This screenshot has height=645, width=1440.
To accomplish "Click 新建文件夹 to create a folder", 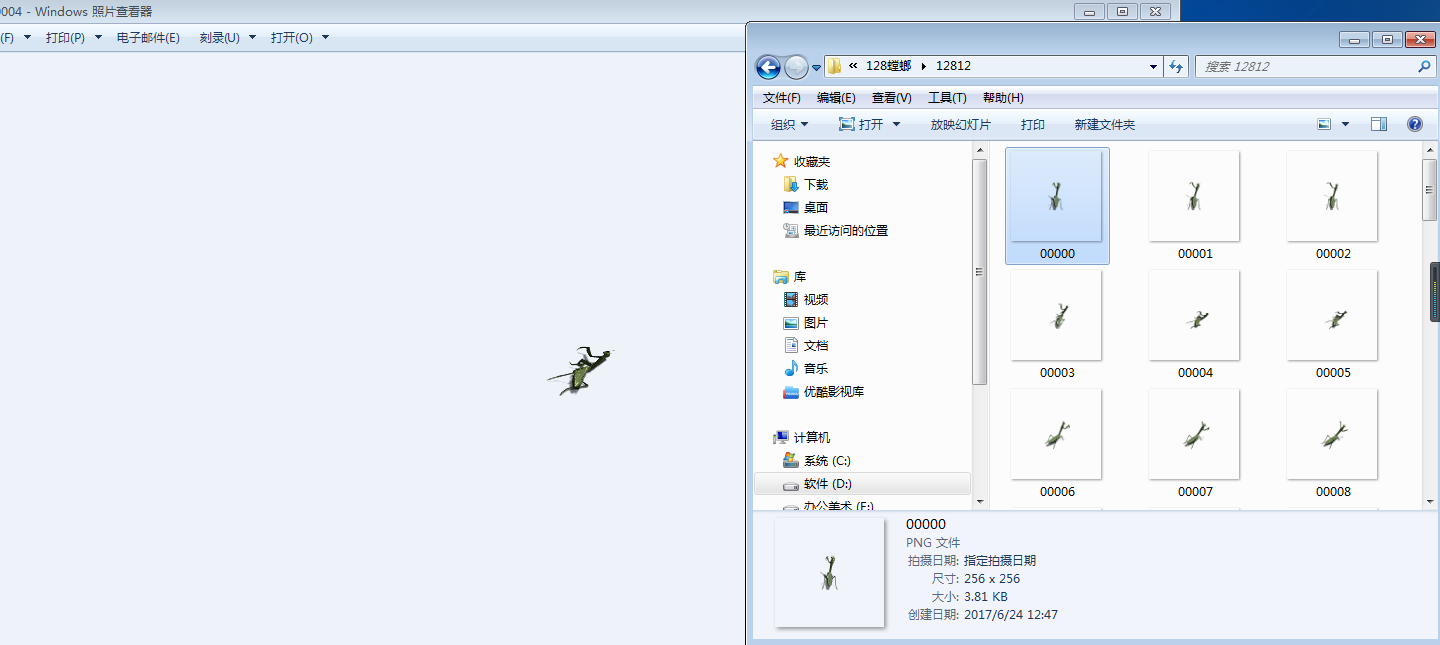I will (1105, 125).
